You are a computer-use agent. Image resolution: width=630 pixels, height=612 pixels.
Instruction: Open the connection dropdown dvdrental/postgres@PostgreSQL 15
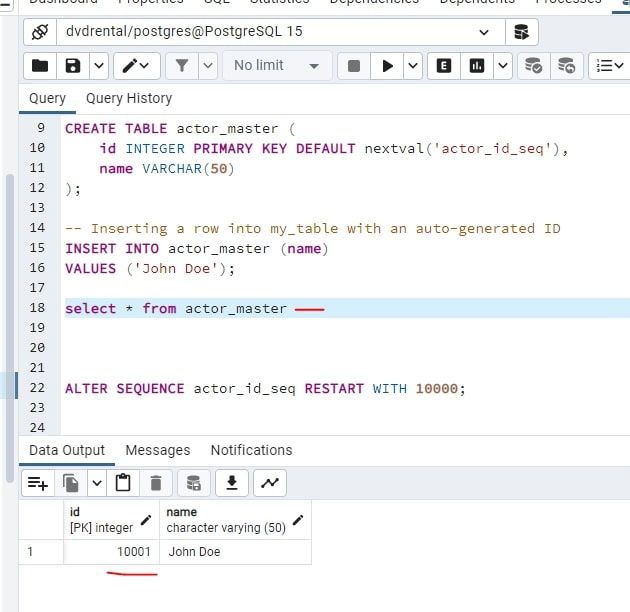[x=280, y=32]
